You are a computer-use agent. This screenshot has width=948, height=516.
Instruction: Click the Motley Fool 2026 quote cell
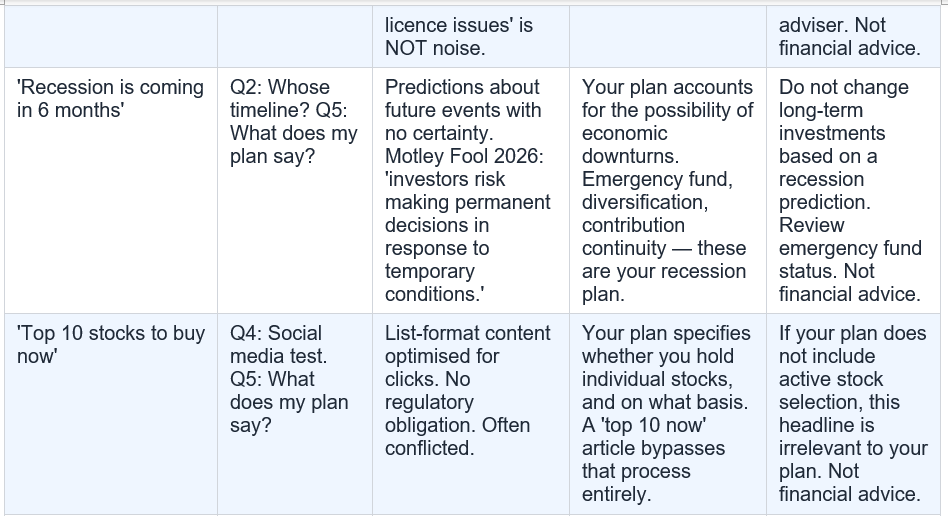[x=471, y=191]
